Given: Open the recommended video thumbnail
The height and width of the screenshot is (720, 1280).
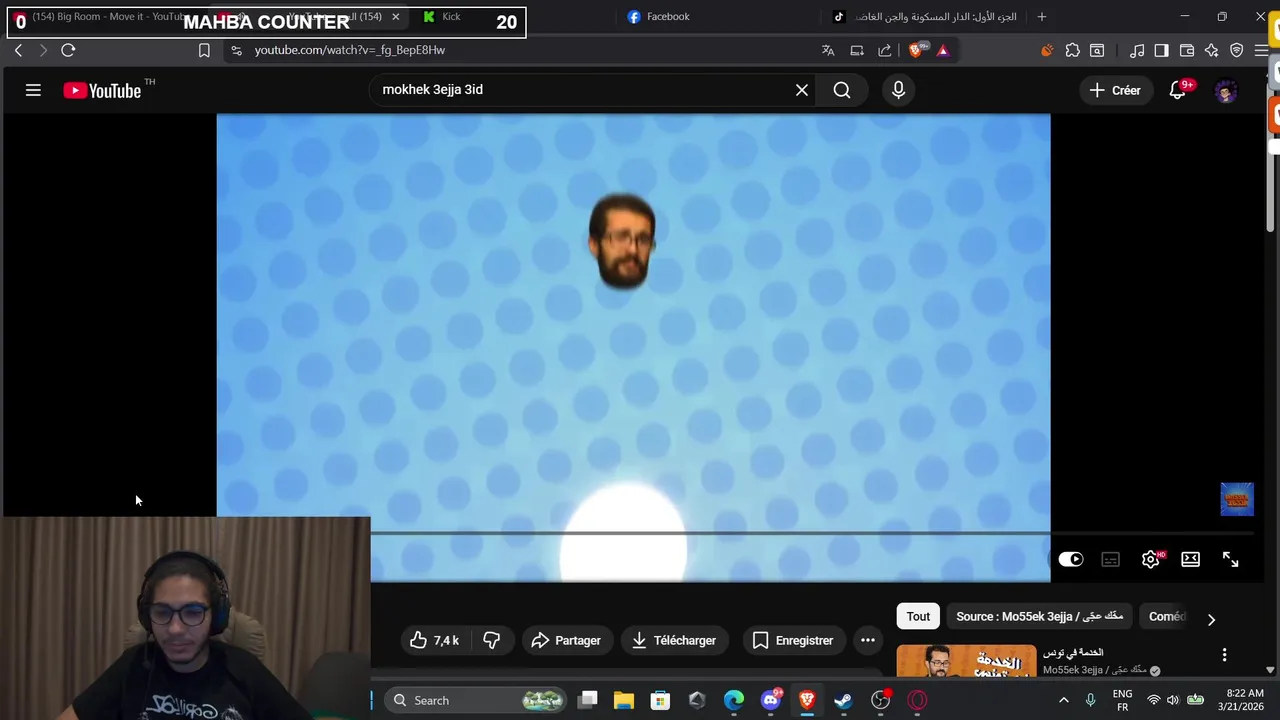Looking at the screenshot, I should pyautogui.click(x=966, y=662).
